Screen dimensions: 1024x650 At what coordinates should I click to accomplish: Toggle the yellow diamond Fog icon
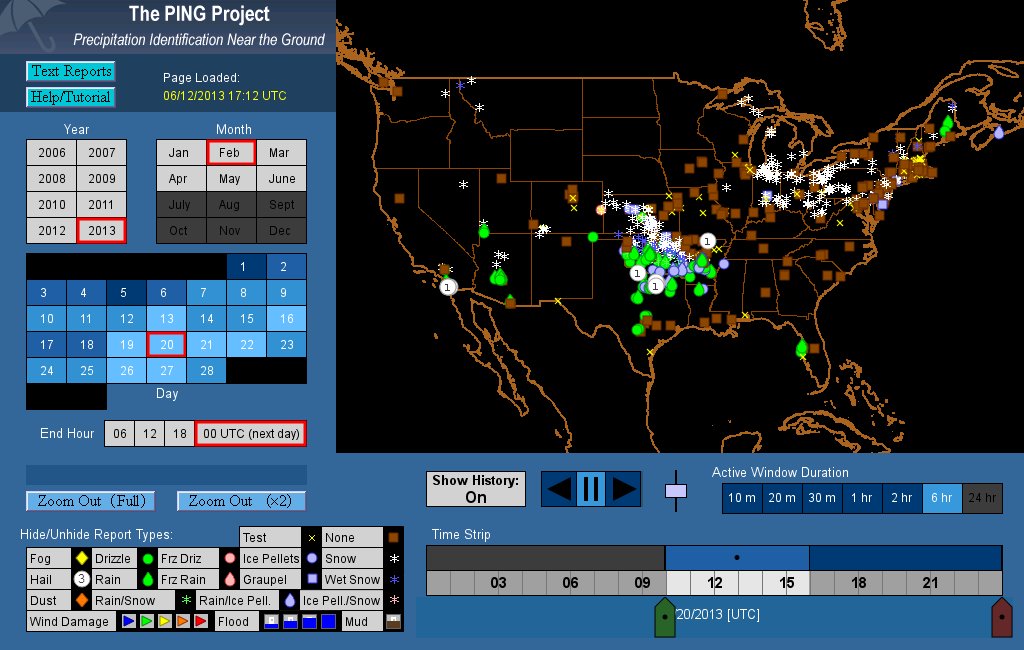(x=81, y=559)
